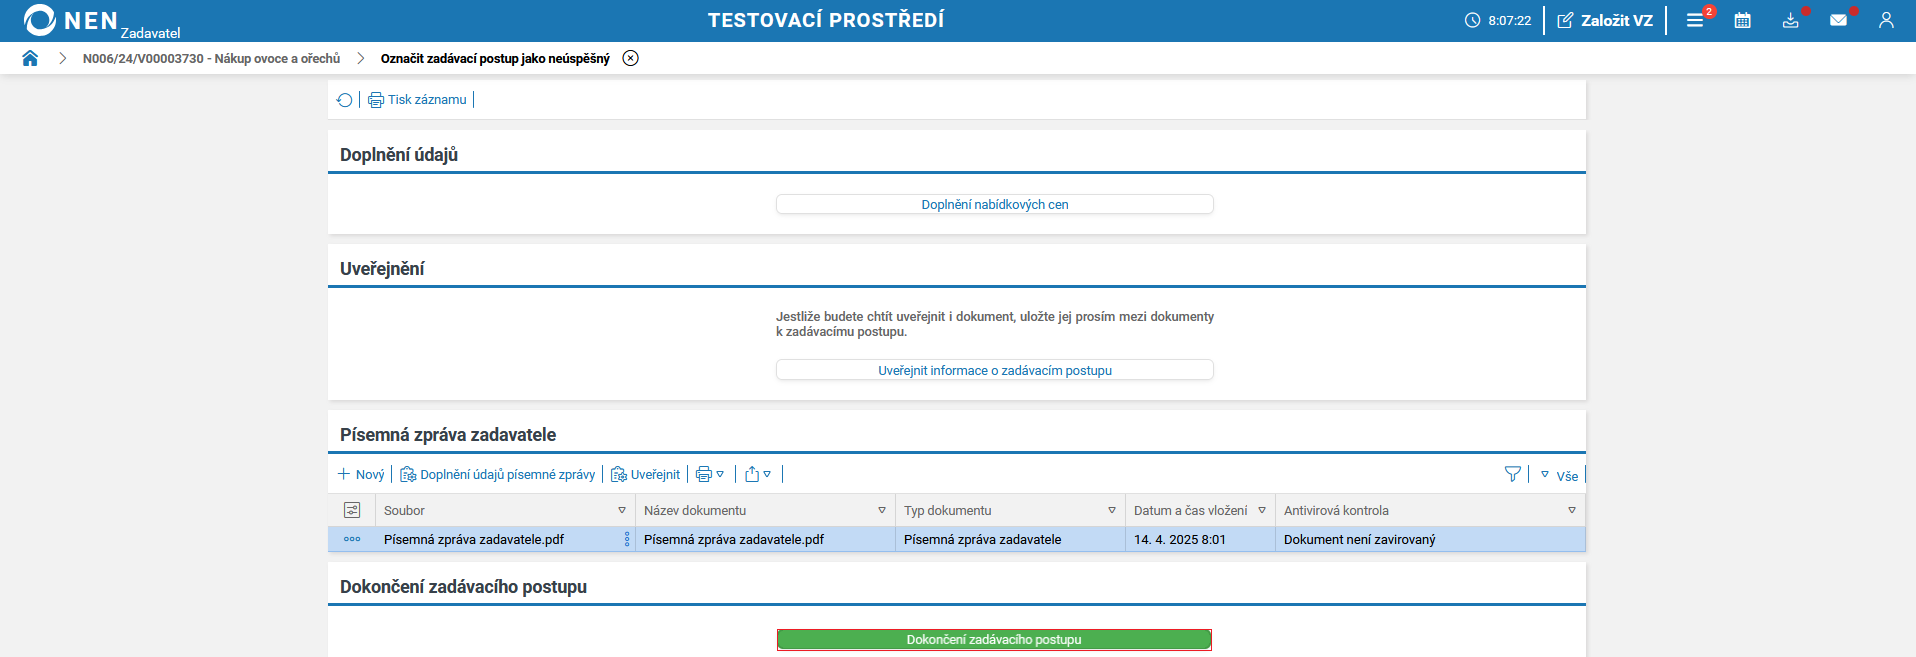1916x657 pixels.
Task: Open the Antivirová kontrola column filter arrow
Action: pos(1572,510)
